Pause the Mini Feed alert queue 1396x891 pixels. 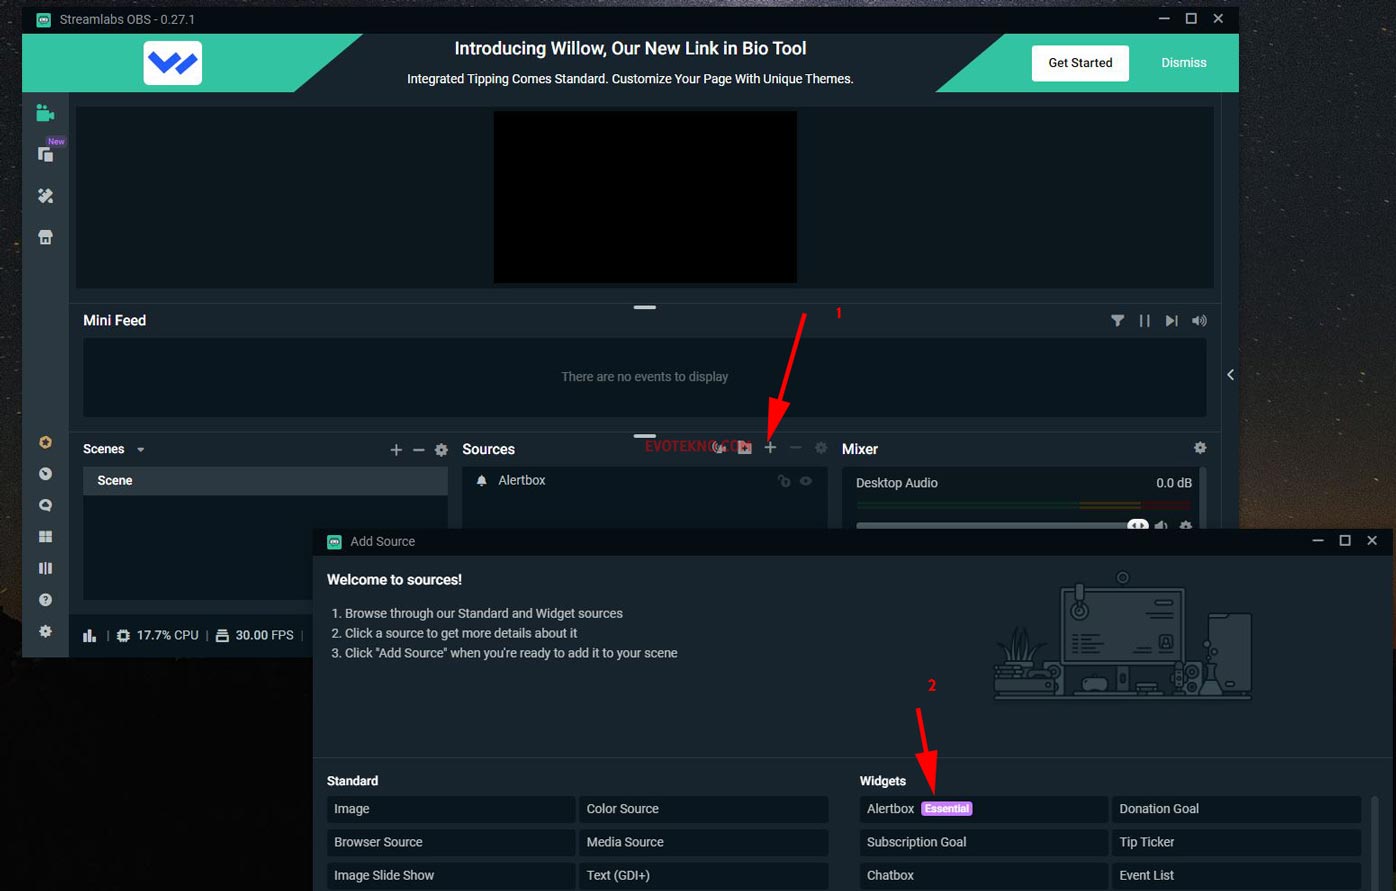pos(1144,320)
